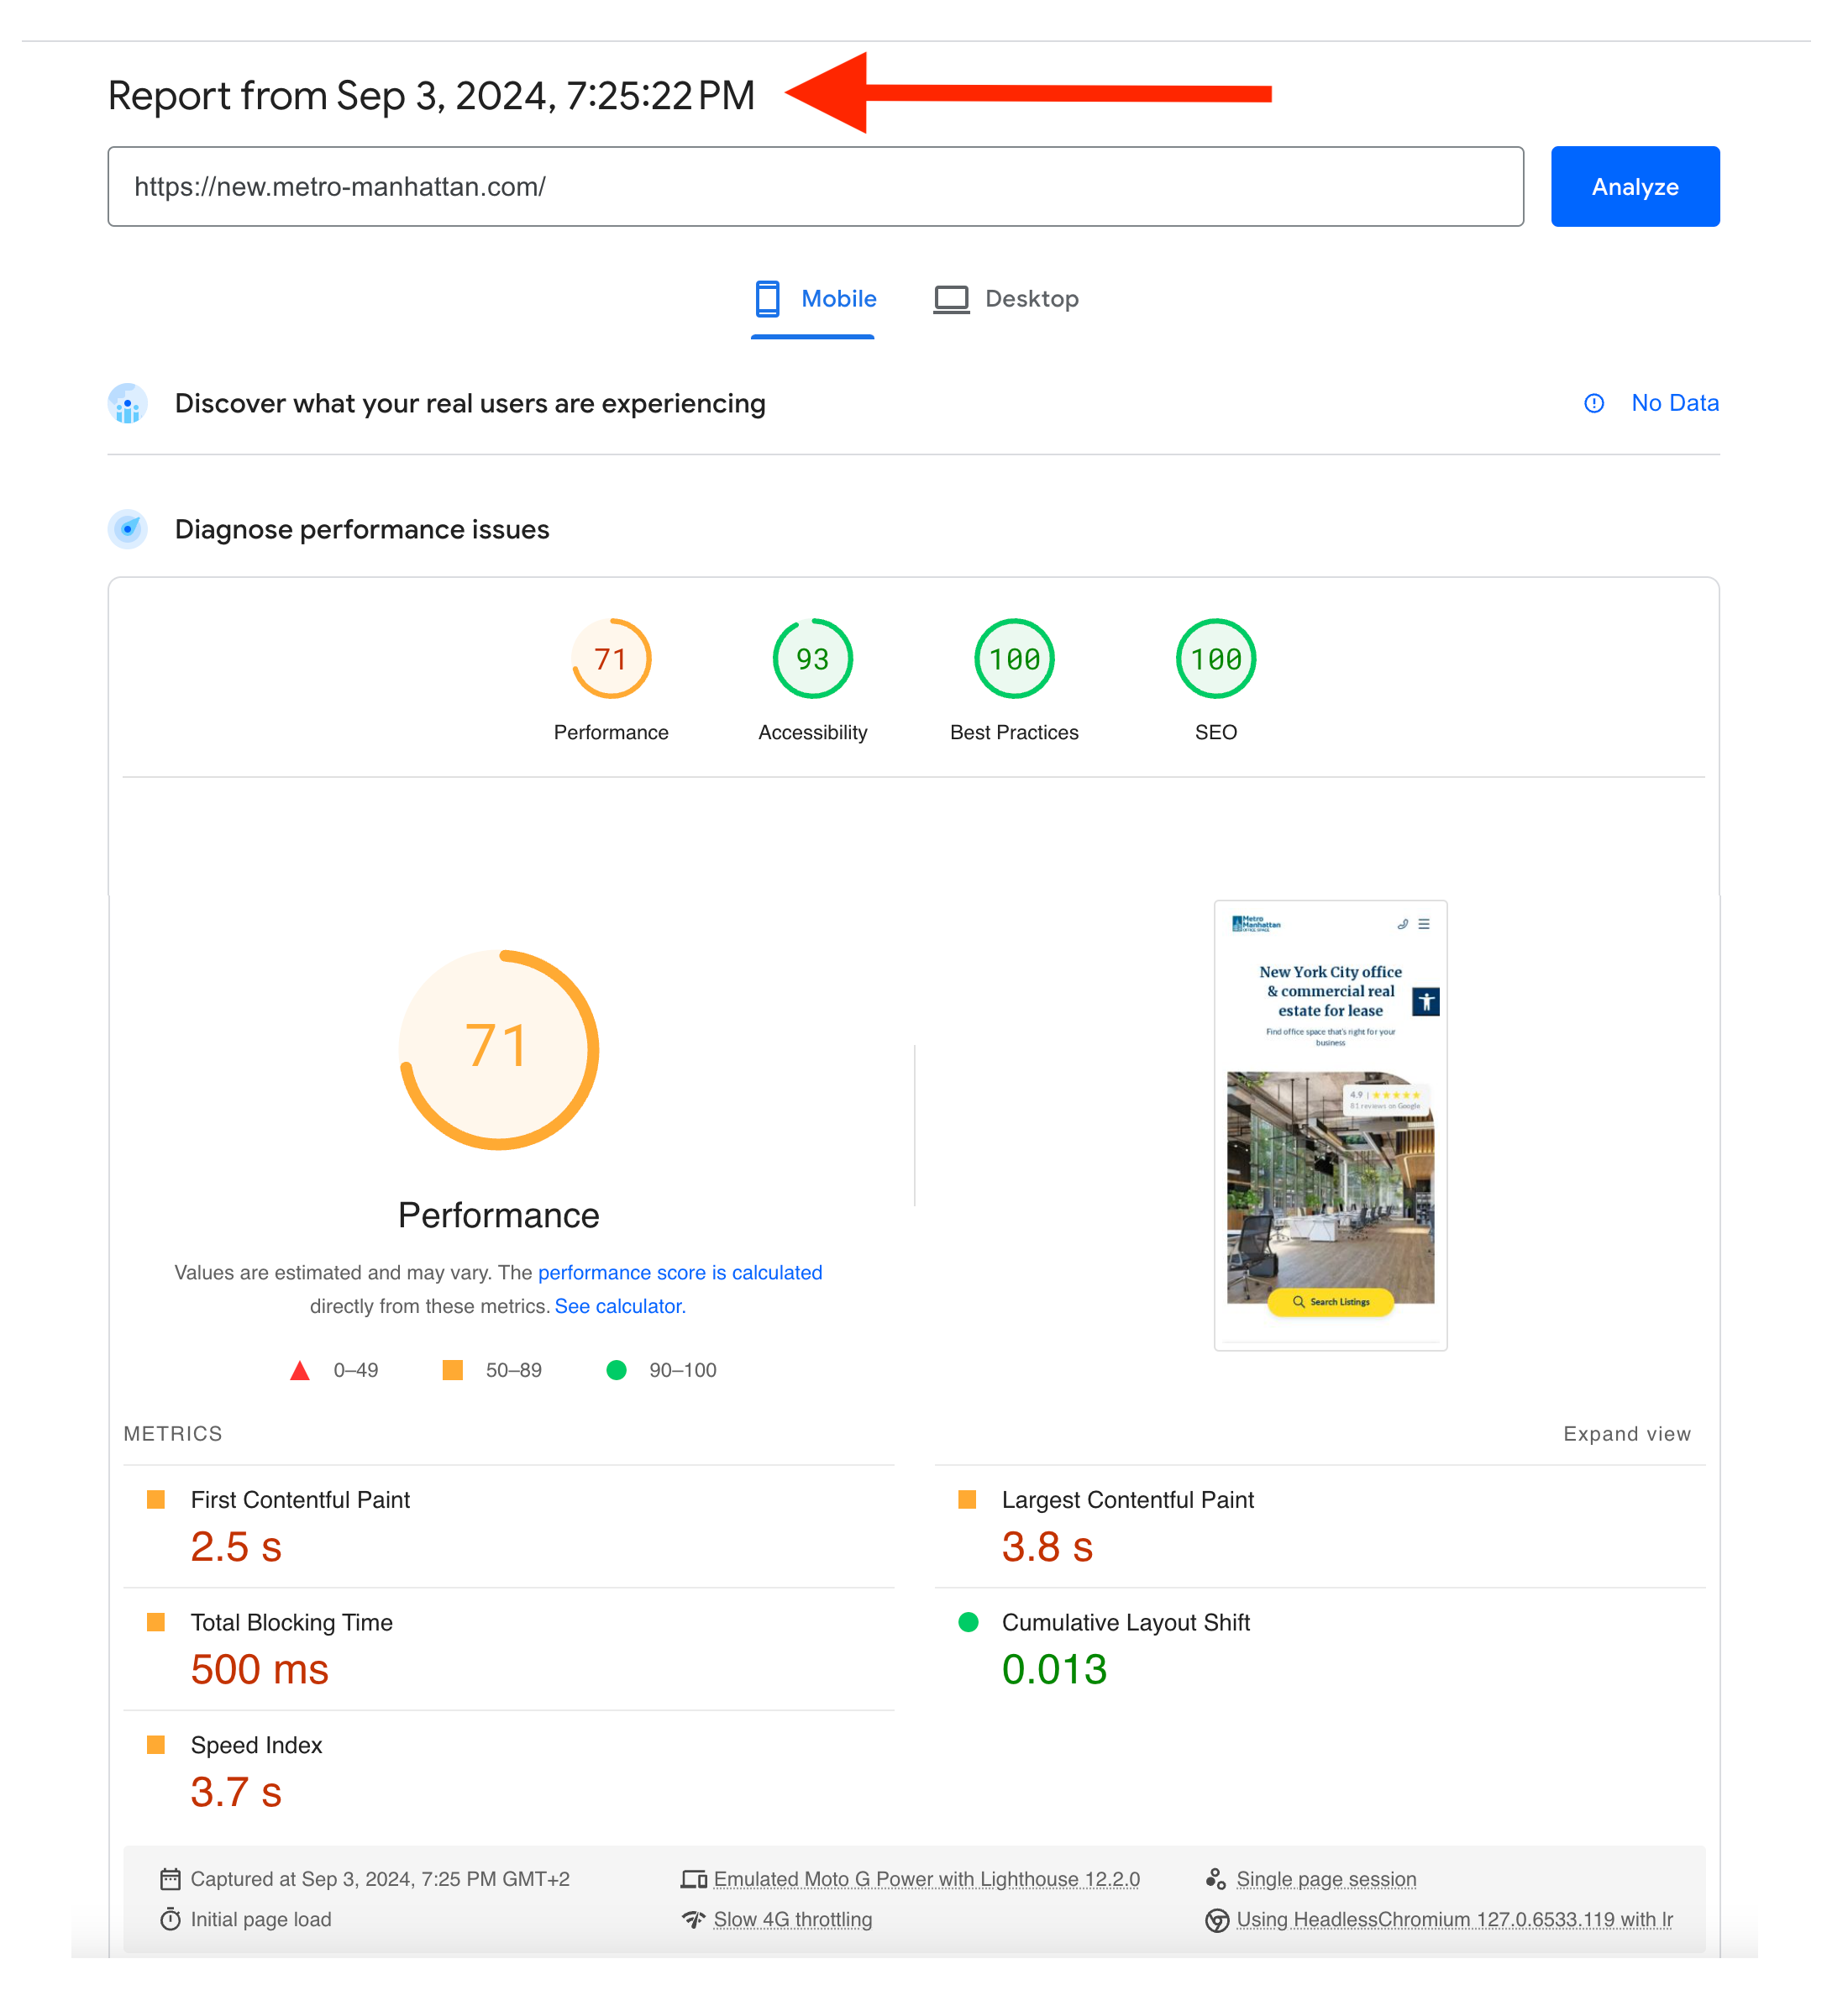Screen dimensions: 1848x2006
Task: Click the Report from Sep 3, 2024 heading
Action: click(x=431, y=96)
